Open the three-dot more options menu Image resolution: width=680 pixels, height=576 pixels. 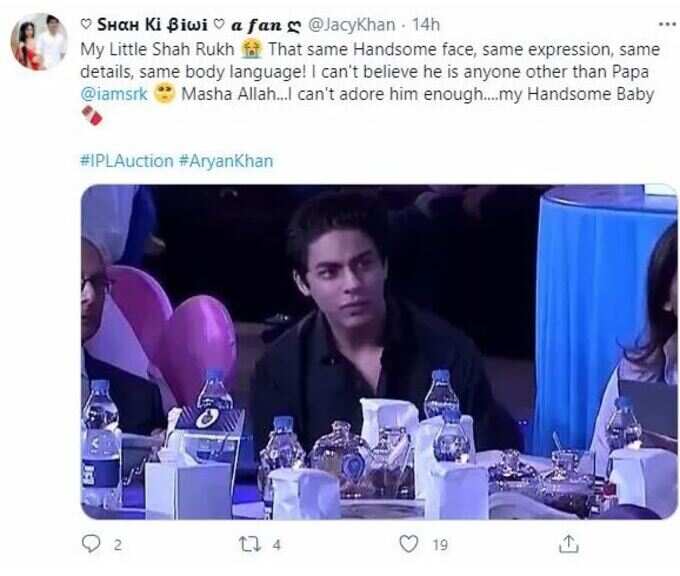[668, 24]
